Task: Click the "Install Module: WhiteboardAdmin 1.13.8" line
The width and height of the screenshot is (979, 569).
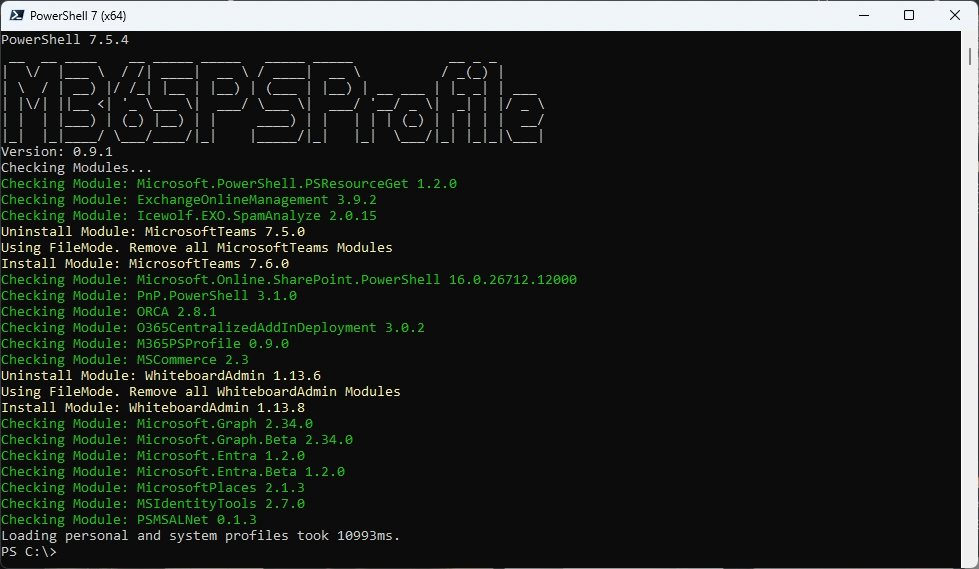Action: pyautogui.click(x=152, y=408)
